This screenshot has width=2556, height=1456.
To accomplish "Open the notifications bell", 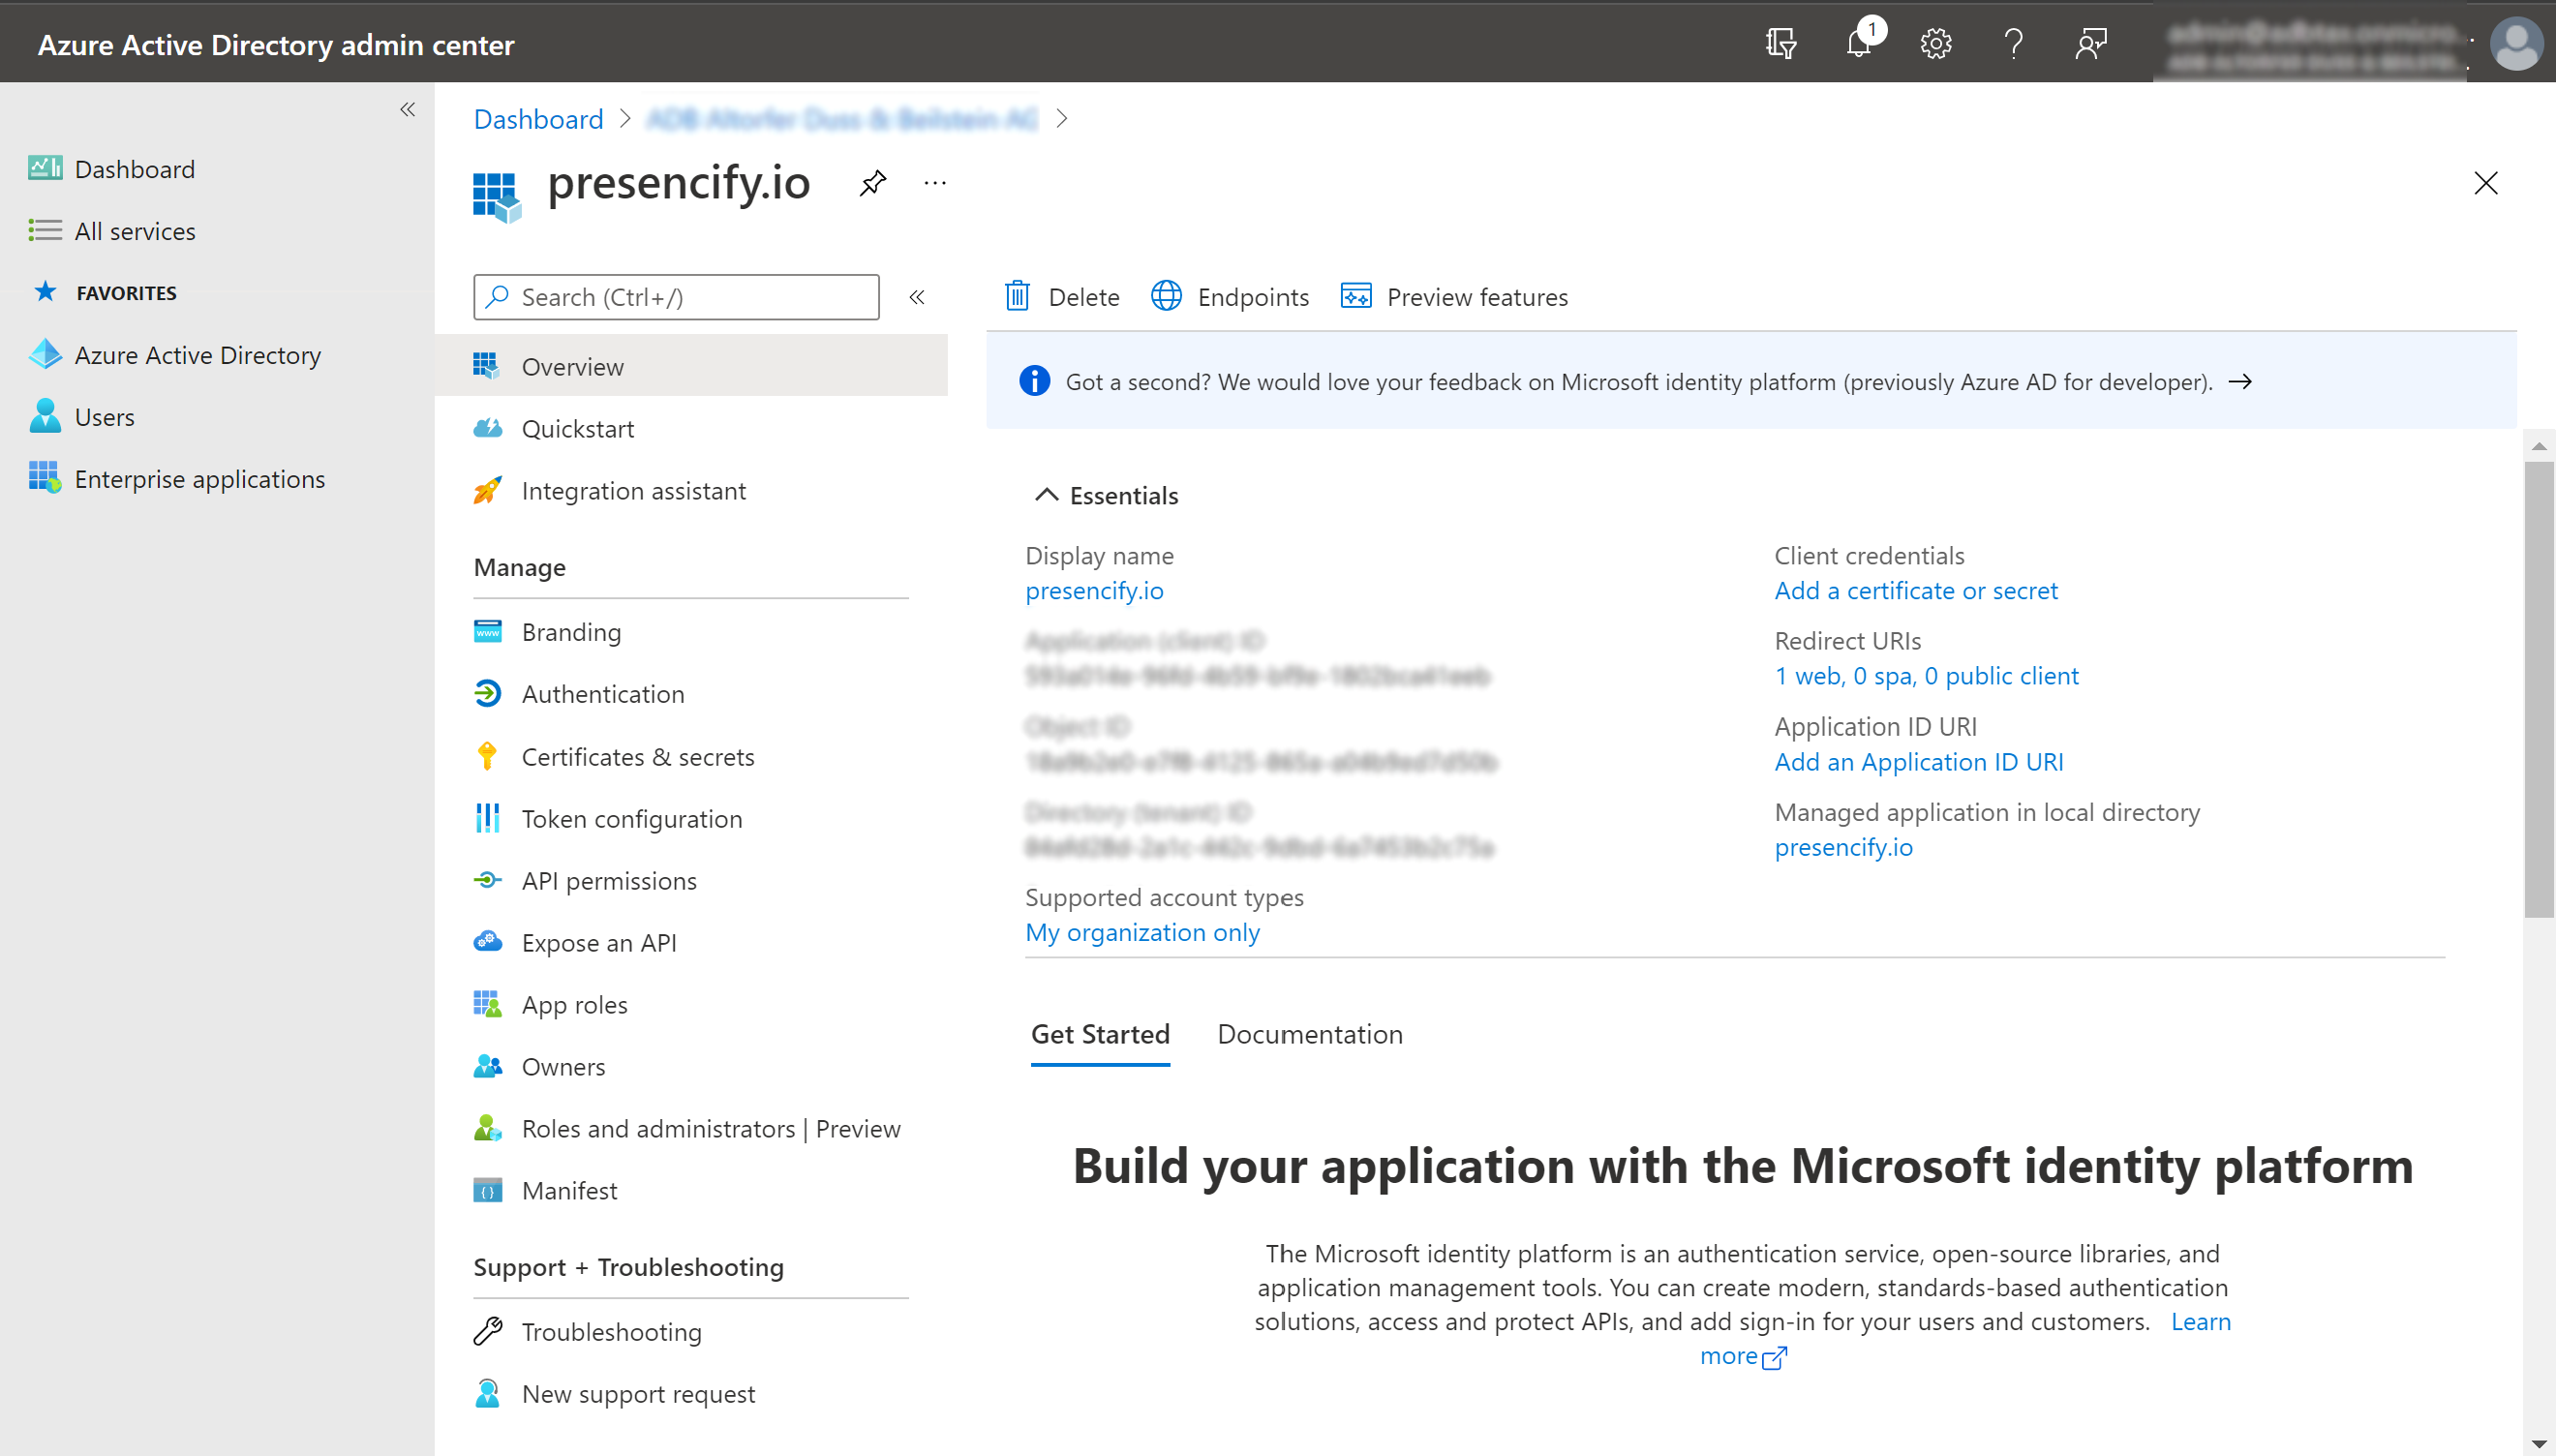I will tap(1859, 43).
